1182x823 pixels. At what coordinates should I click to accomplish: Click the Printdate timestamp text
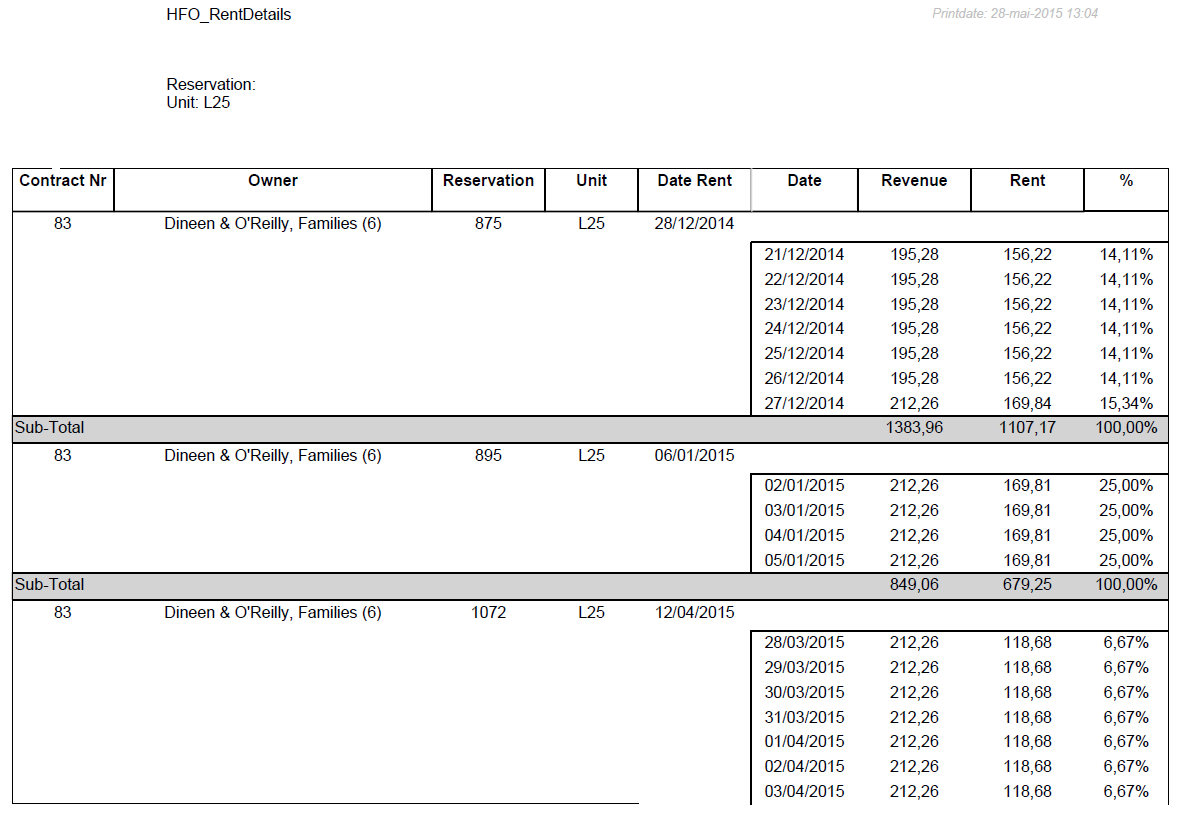1015,14
